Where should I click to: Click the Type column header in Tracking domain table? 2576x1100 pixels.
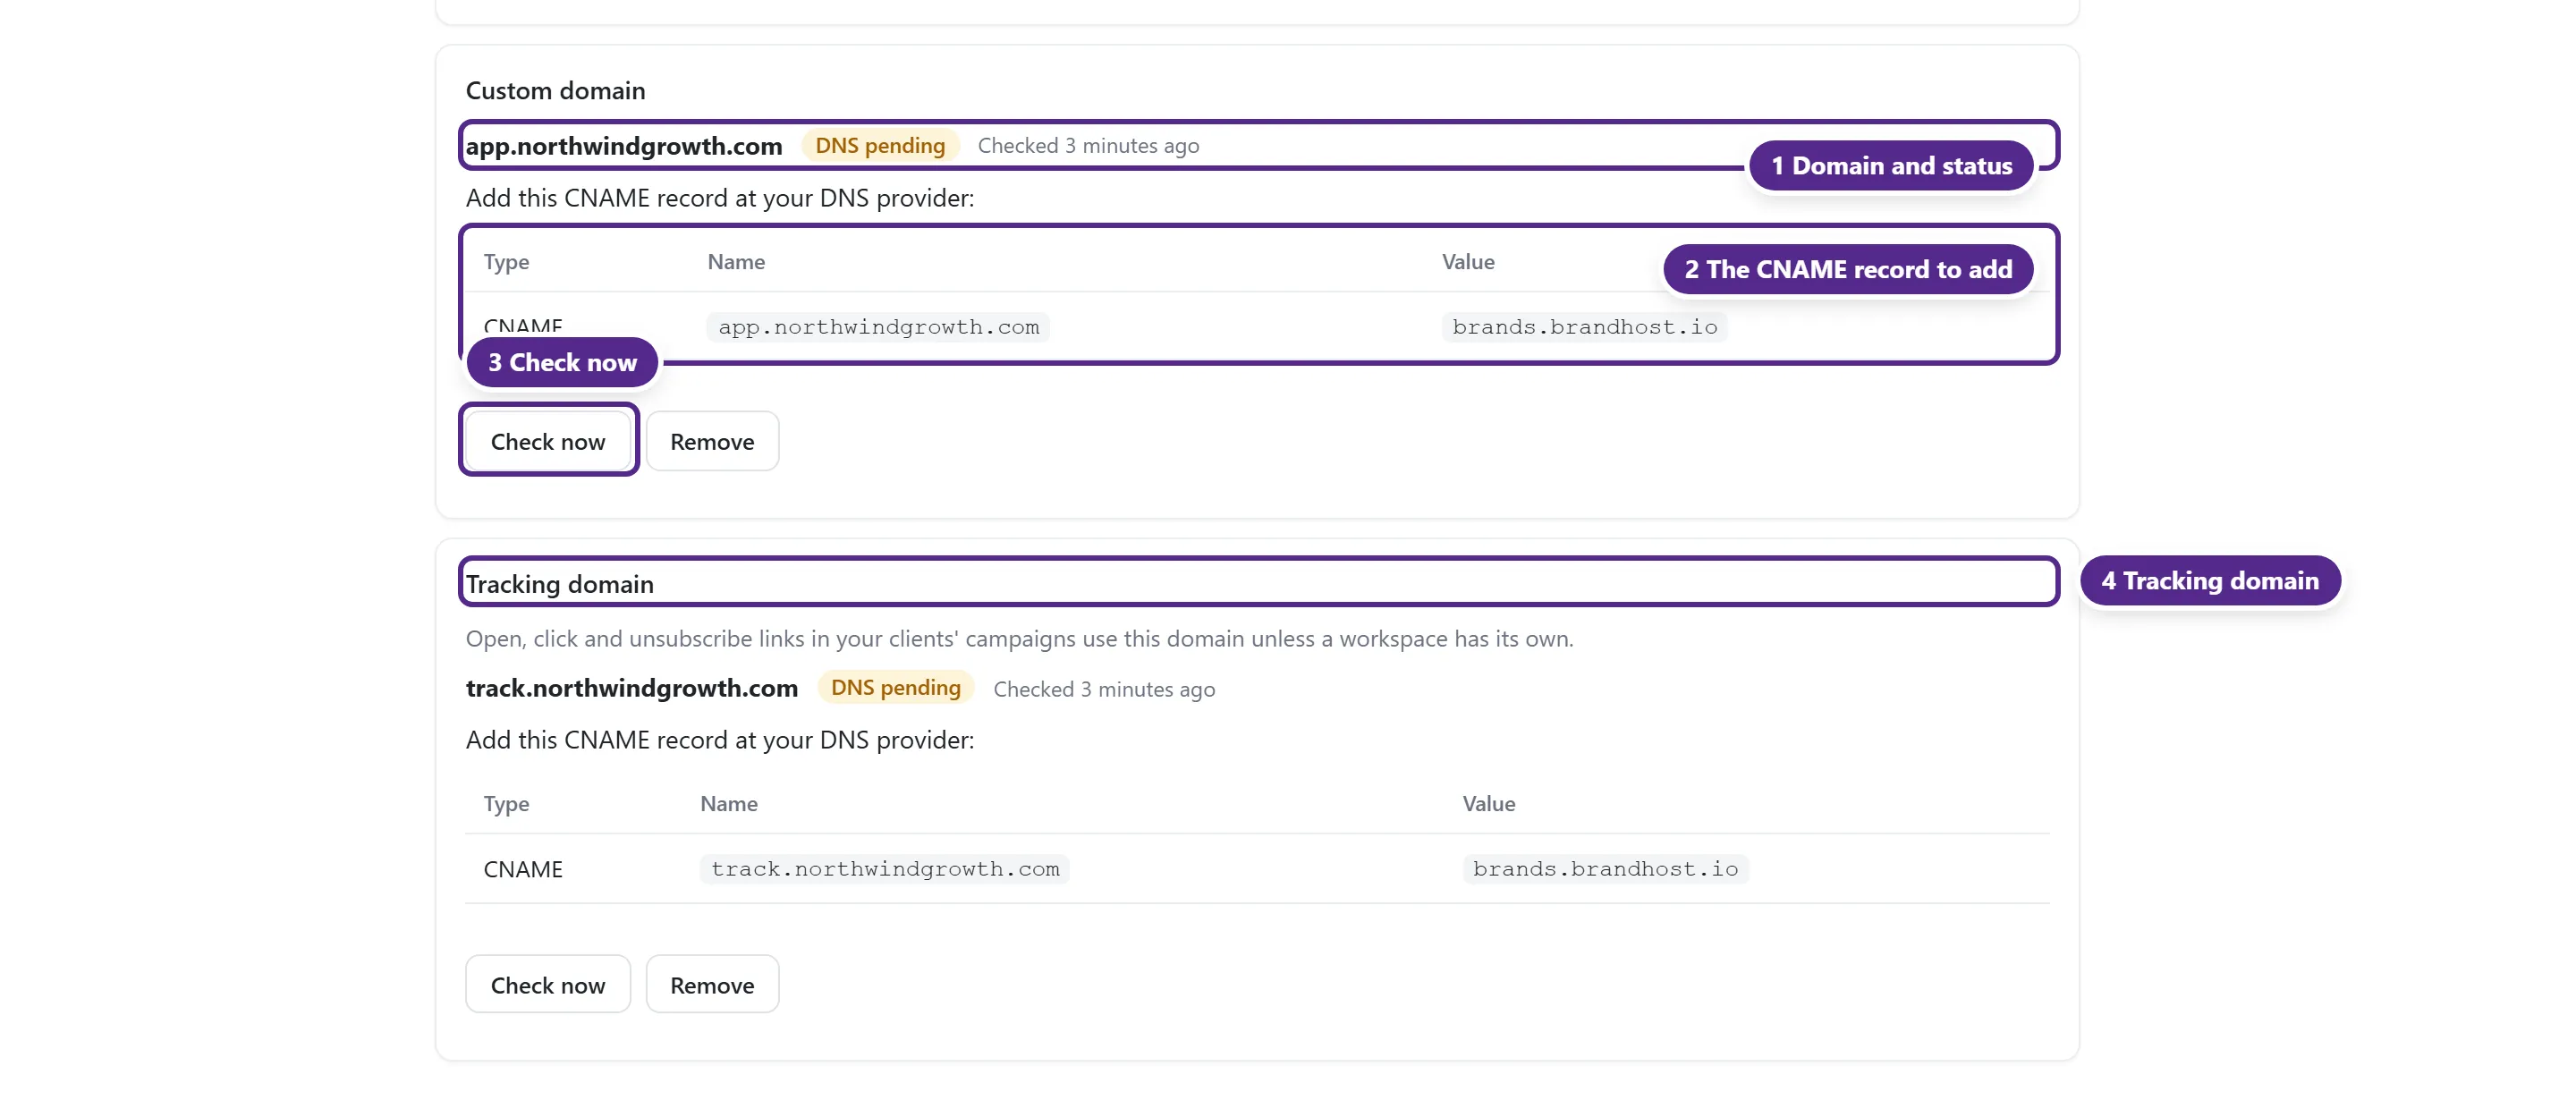(506, 804)
